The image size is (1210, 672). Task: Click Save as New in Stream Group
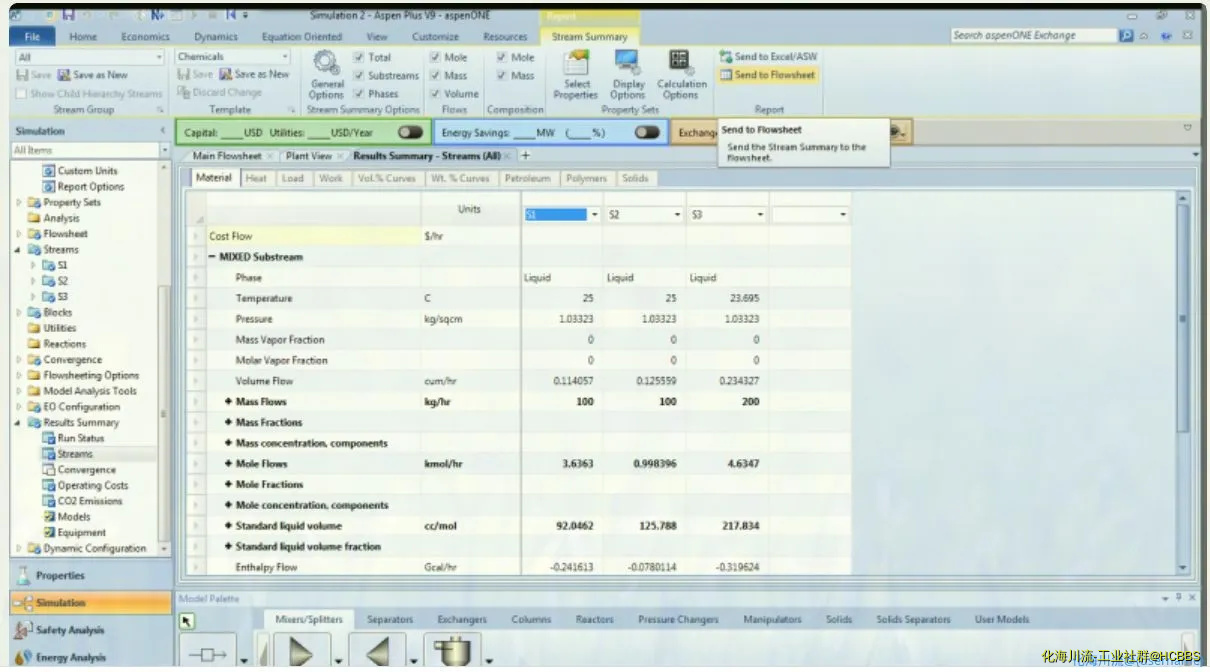[x=93, y=75]
